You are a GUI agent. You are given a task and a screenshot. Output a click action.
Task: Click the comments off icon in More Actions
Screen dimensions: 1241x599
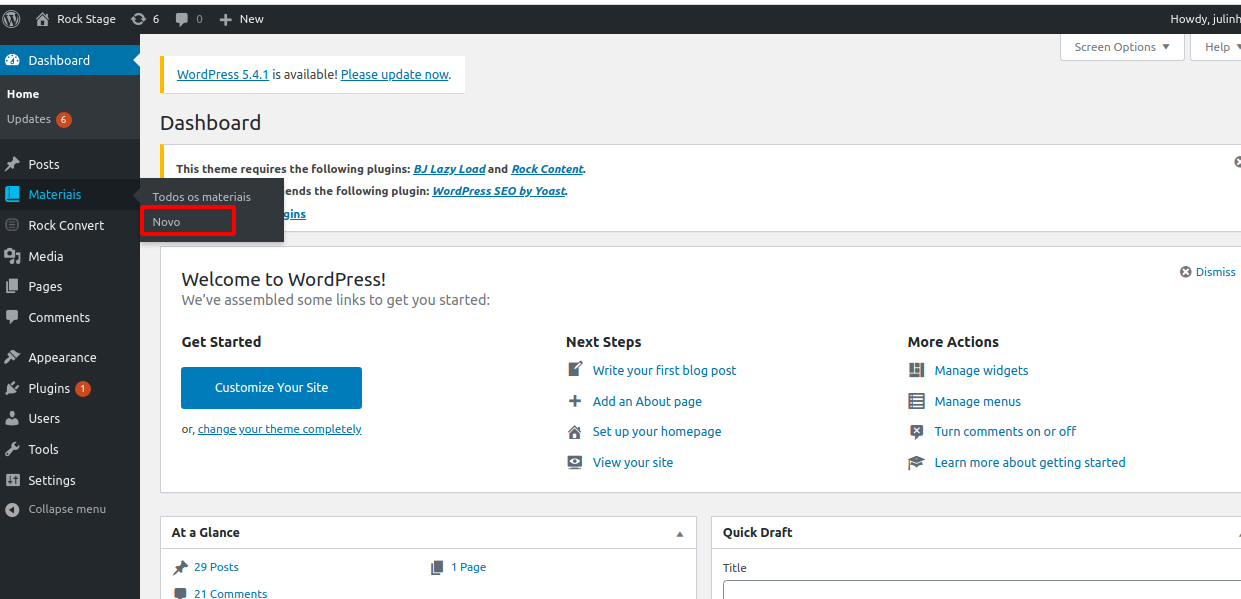917,432
